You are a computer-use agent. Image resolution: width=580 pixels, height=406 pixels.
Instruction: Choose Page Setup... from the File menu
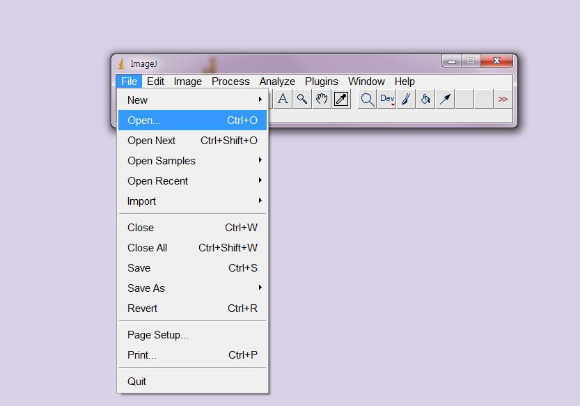(x=192, y=335)
